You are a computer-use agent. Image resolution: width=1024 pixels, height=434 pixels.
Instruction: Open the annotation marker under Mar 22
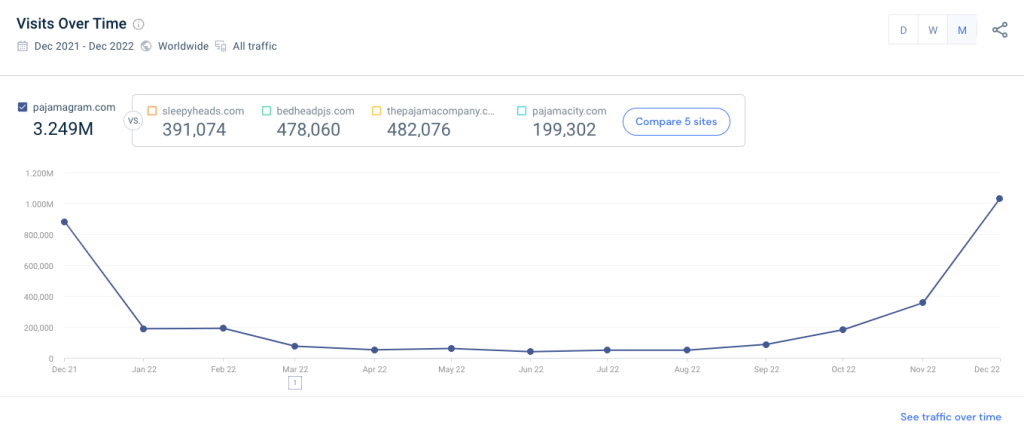point(294,382)
